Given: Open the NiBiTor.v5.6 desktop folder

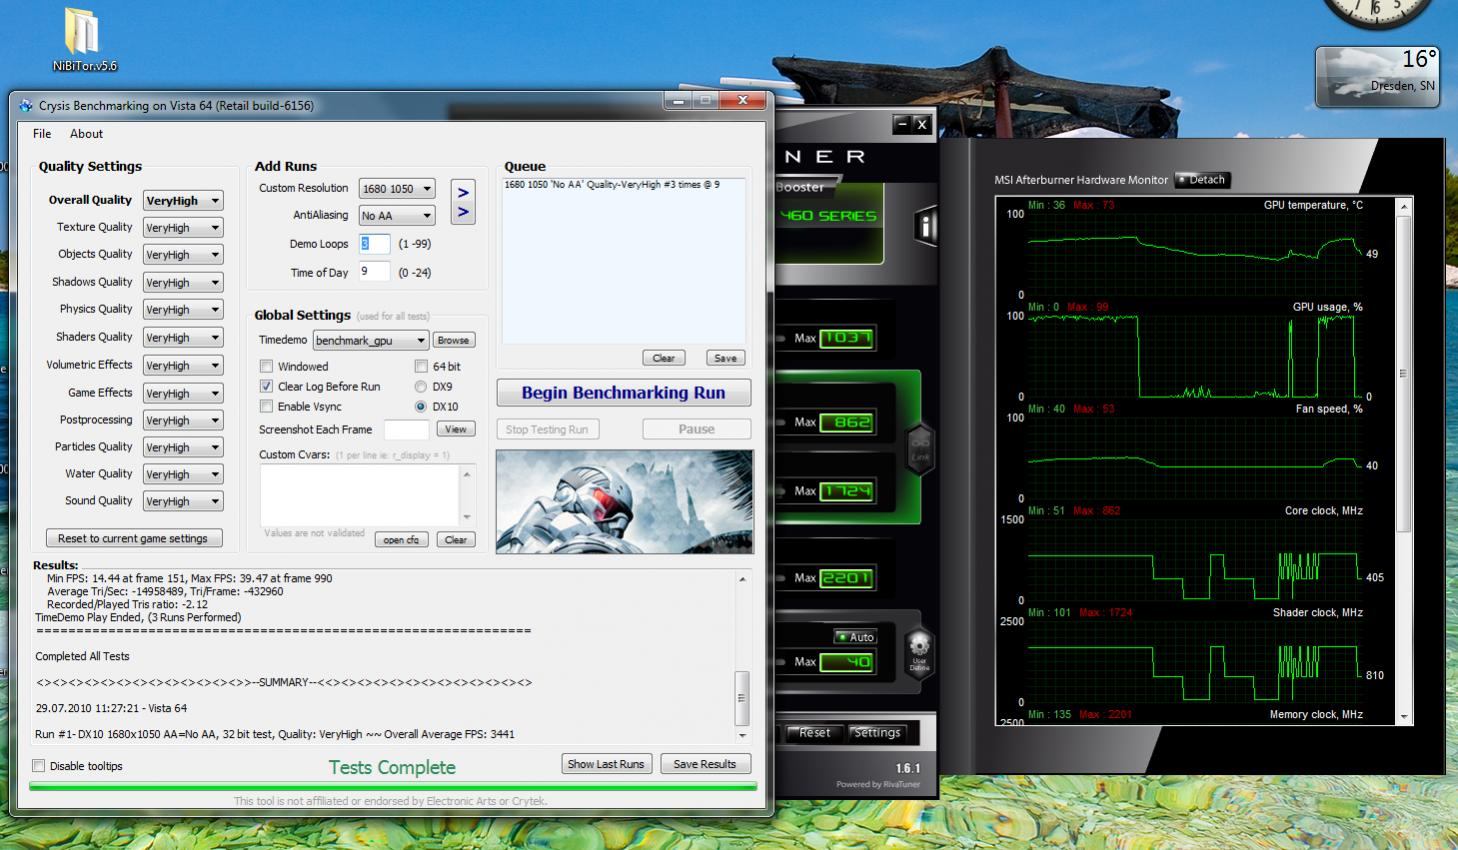Looking at the screenshot, I should [84, 38].
